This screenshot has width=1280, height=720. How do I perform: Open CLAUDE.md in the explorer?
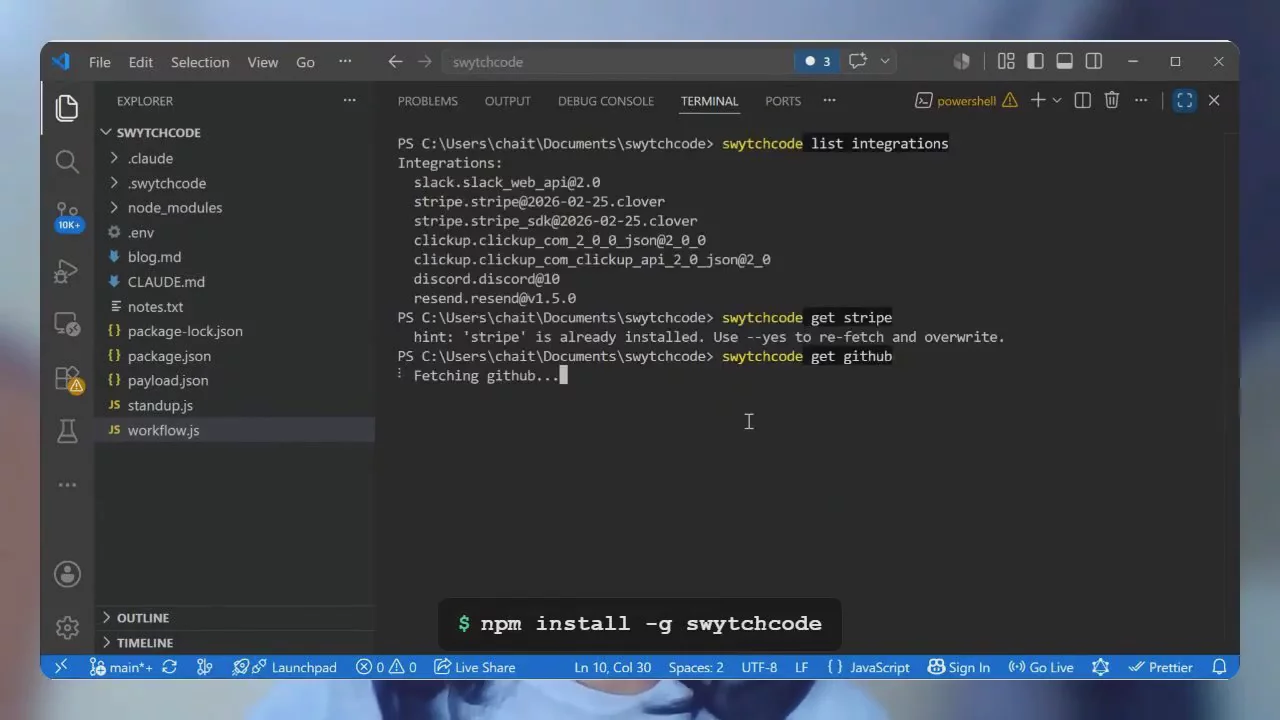coord(235,282)
